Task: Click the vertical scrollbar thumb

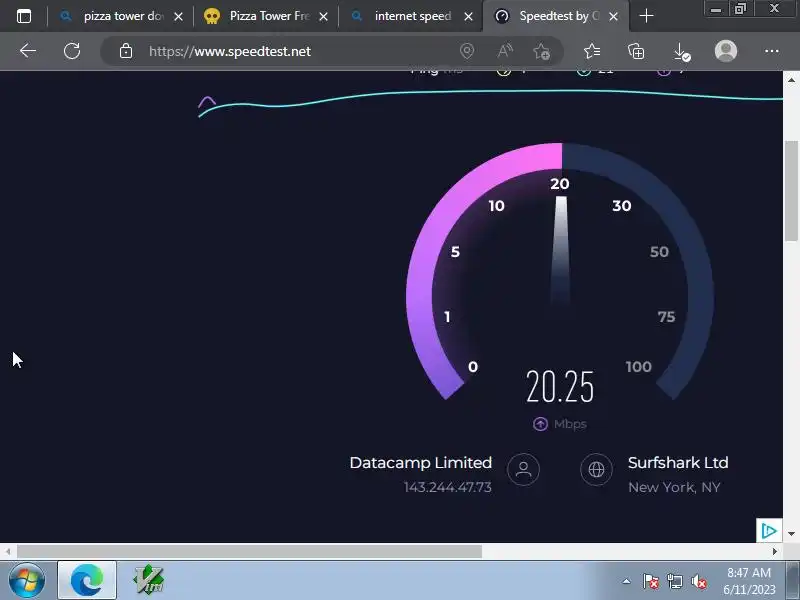Action: click(791, 191)
